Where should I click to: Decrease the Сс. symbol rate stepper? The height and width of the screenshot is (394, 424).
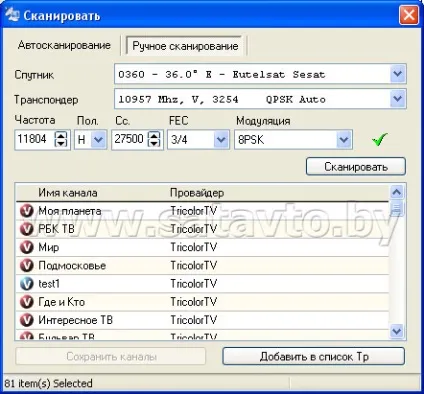[154, 143]
